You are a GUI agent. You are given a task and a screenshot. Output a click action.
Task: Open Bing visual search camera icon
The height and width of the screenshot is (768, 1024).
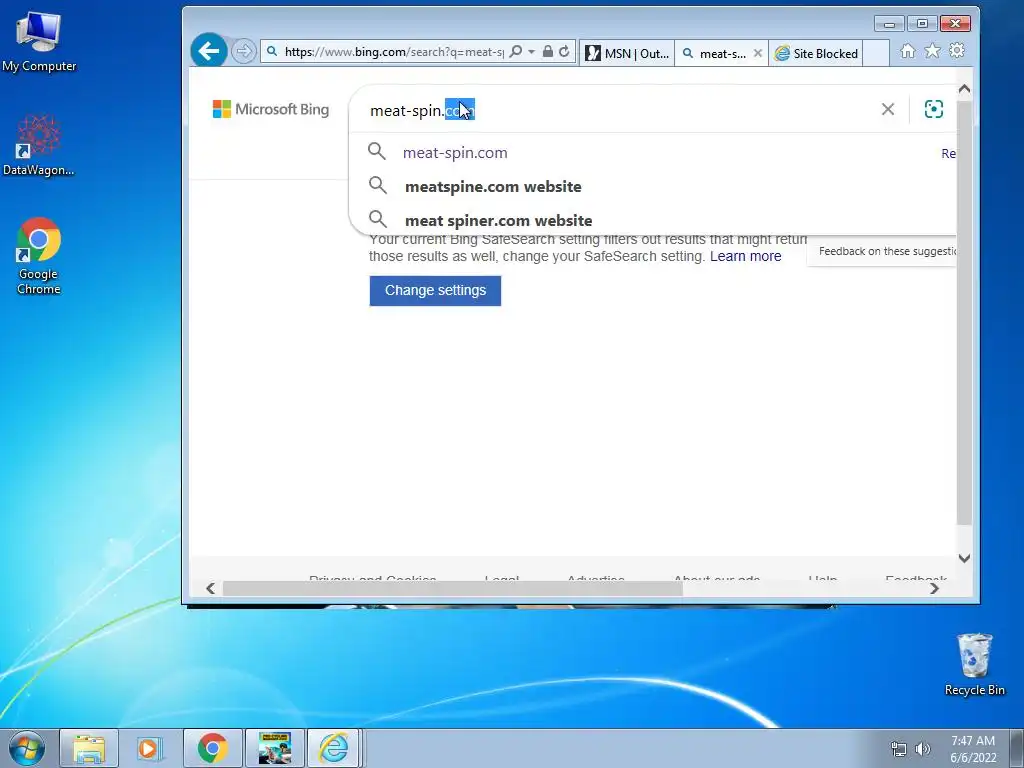[x=934, y=109]
